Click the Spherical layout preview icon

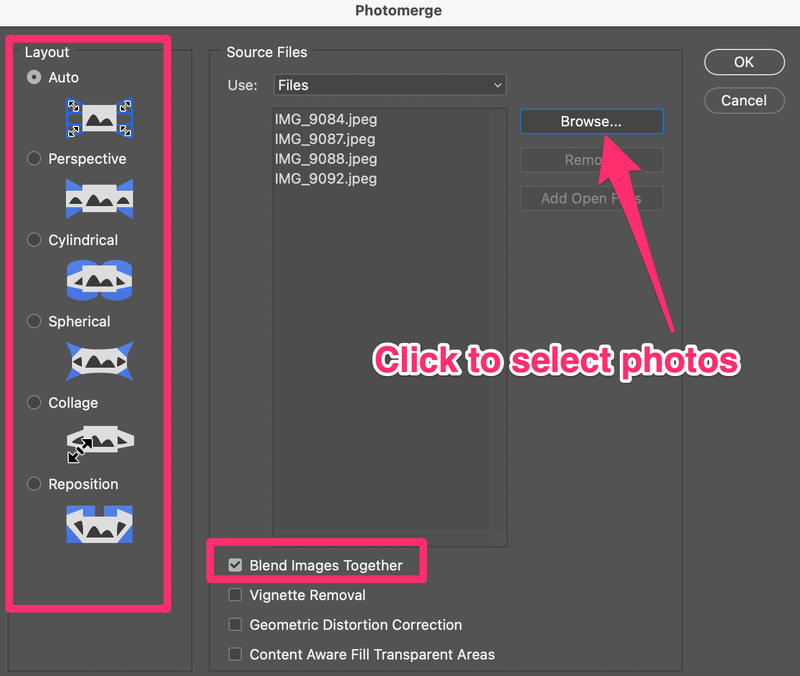[99, 362]
